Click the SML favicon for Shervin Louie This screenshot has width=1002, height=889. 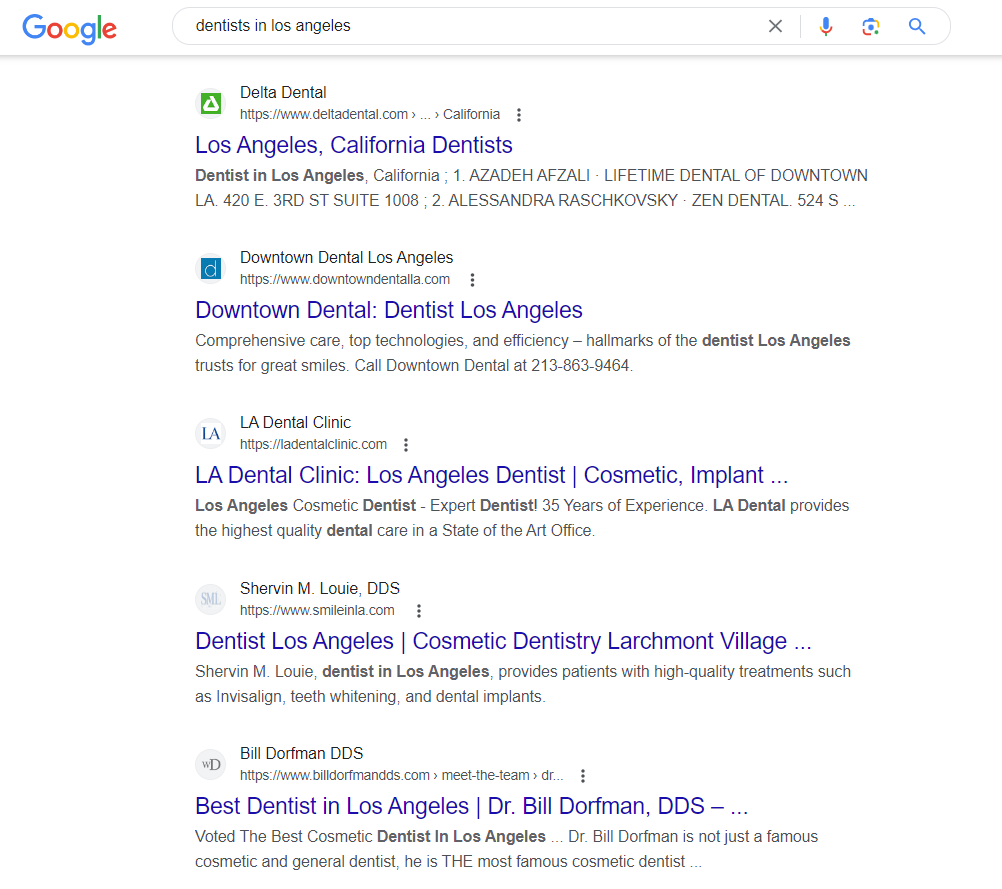[211, 599]
